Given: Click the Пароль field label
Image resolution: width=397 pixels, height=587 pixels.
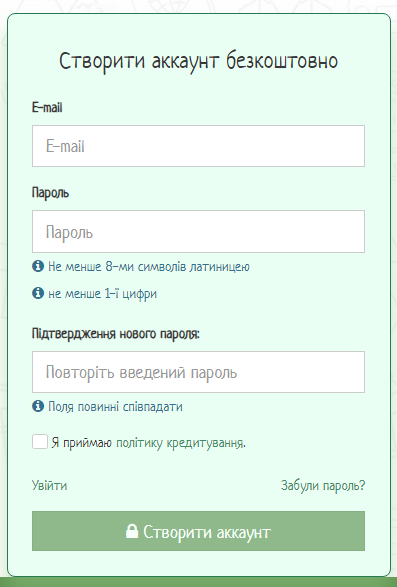Looking at the screenshot, I should click(50, 193).
